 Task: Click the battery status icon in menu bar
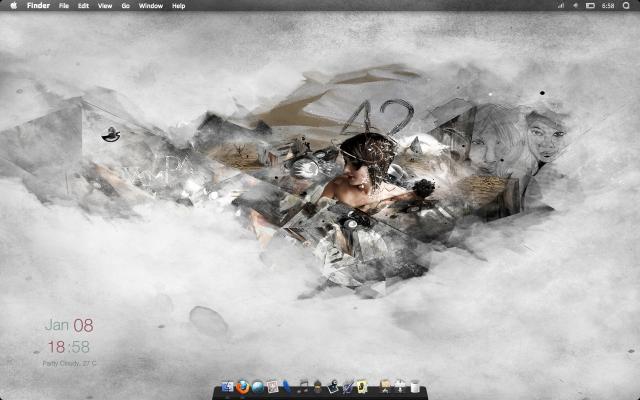590,6
